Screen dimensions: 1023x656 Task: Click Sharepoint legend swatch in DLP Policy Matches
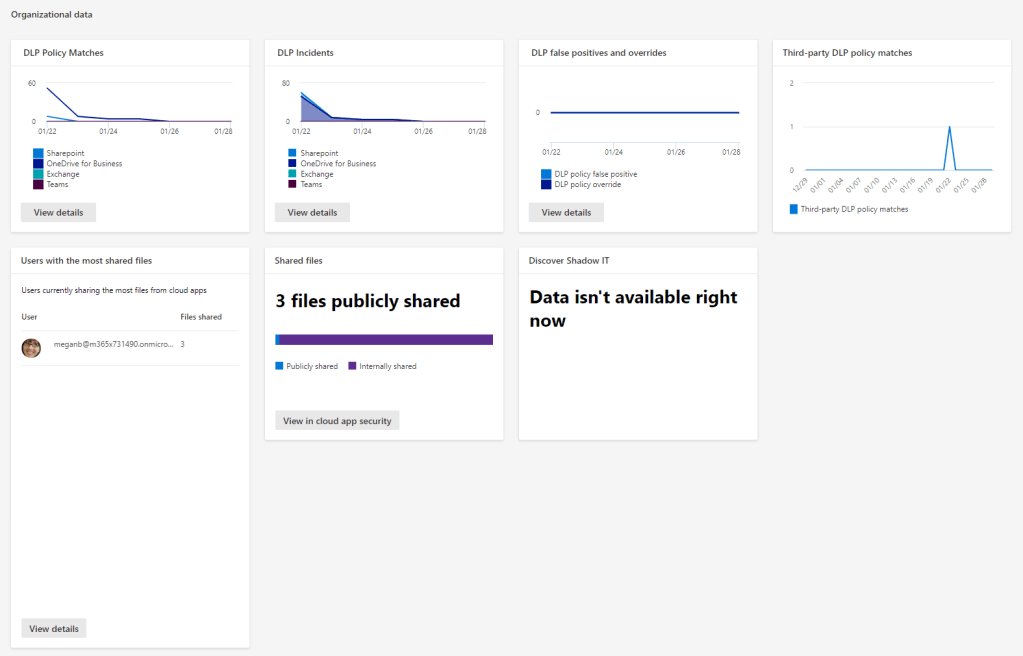[38, 153]
